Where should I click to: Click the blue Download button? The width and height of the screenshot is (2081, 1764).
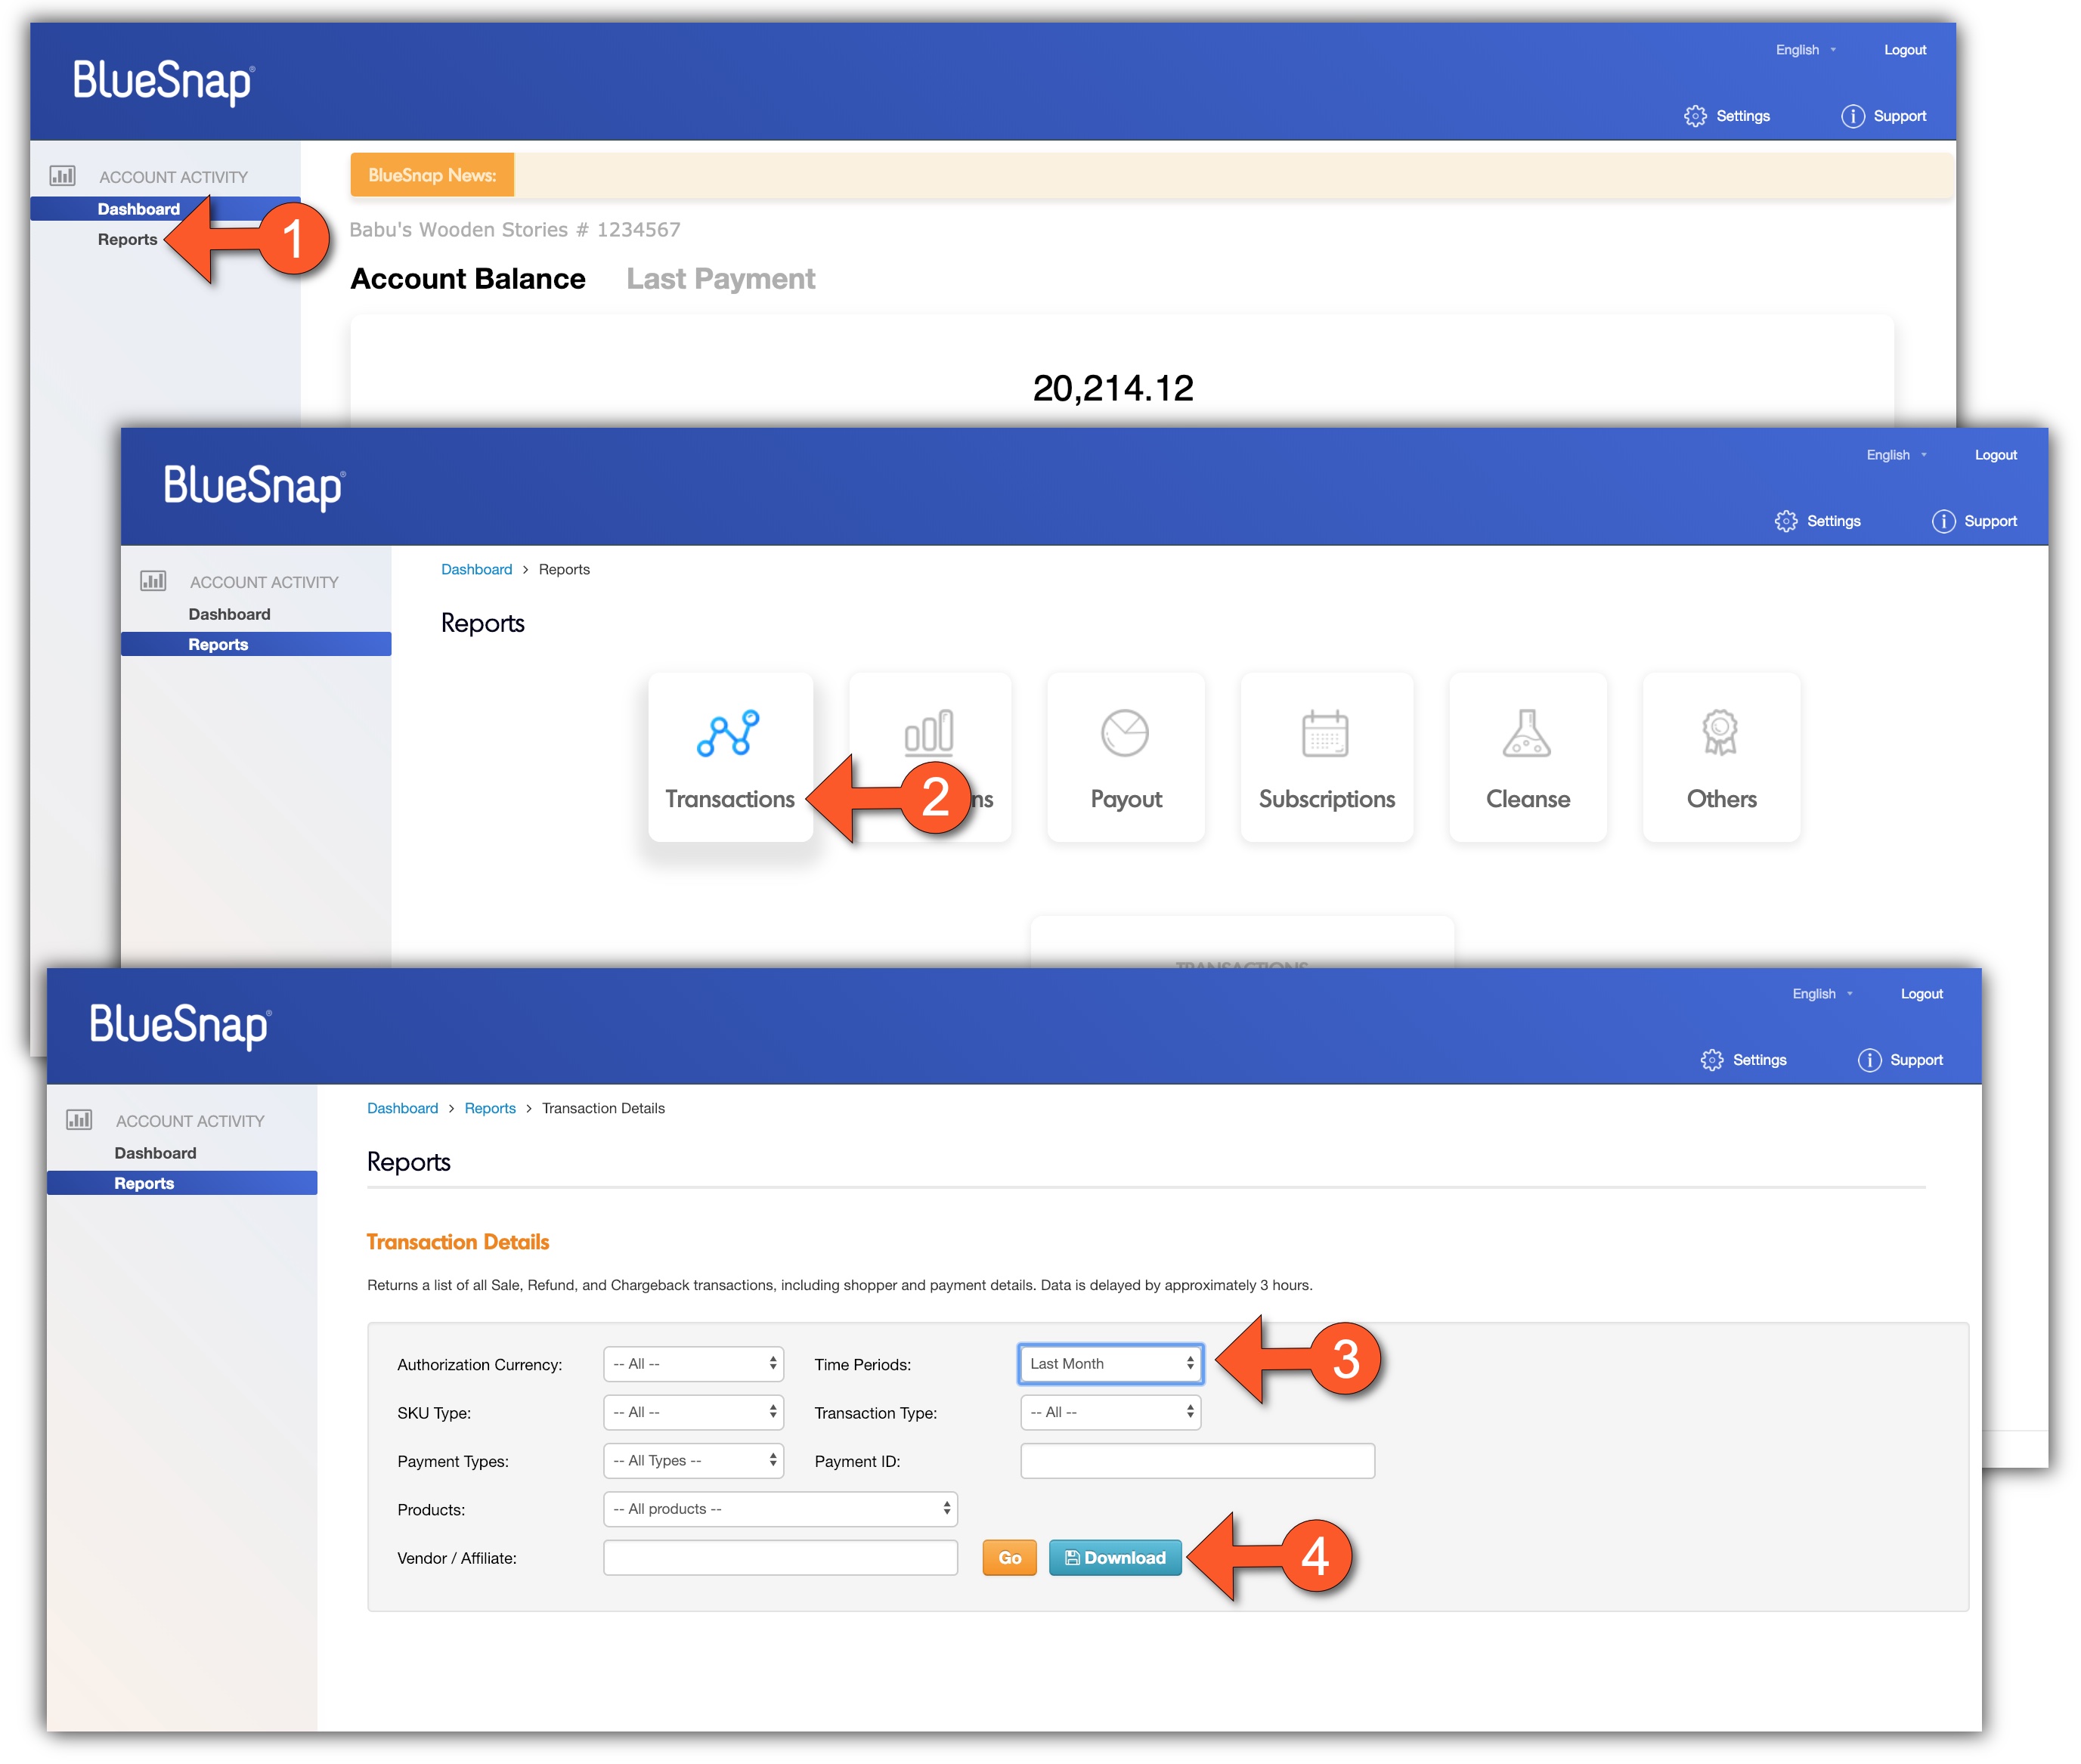pyautogui.click(x=1115, y=1558)
